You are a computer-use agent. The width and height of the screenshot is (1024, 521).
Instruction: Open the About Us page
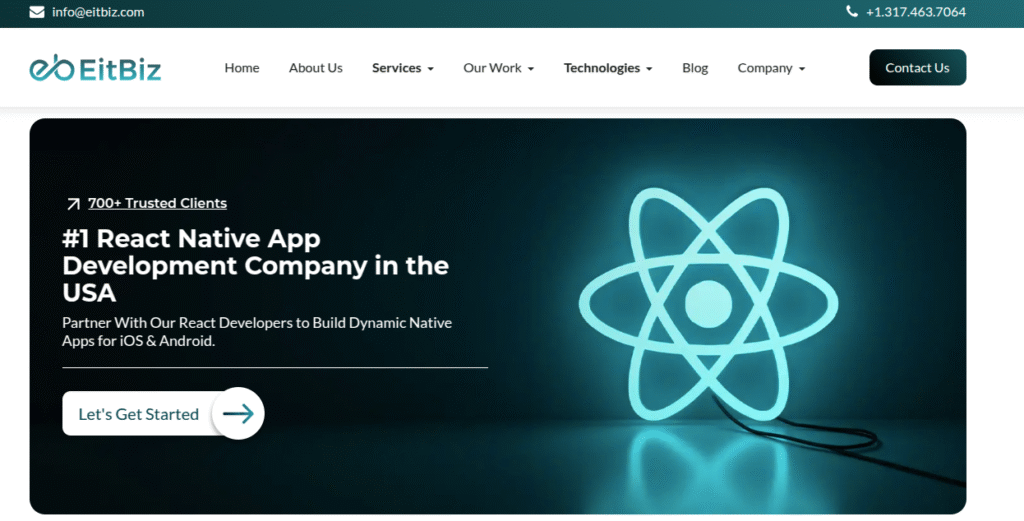point(315,68)
